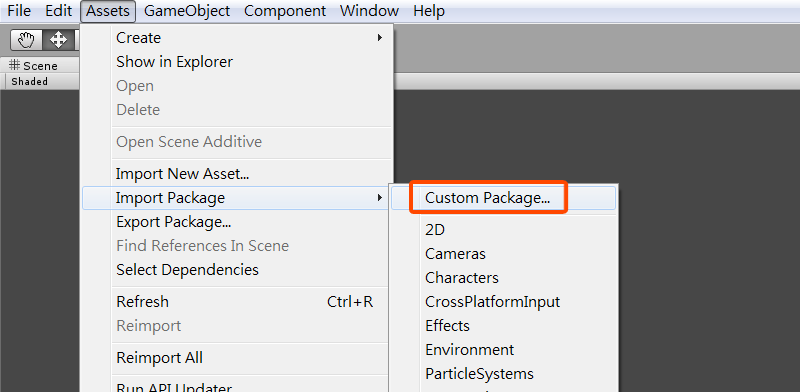Open the Help menu
This screenshot has height=392, width=800.
pyautogui.click(x=429, y=11)
